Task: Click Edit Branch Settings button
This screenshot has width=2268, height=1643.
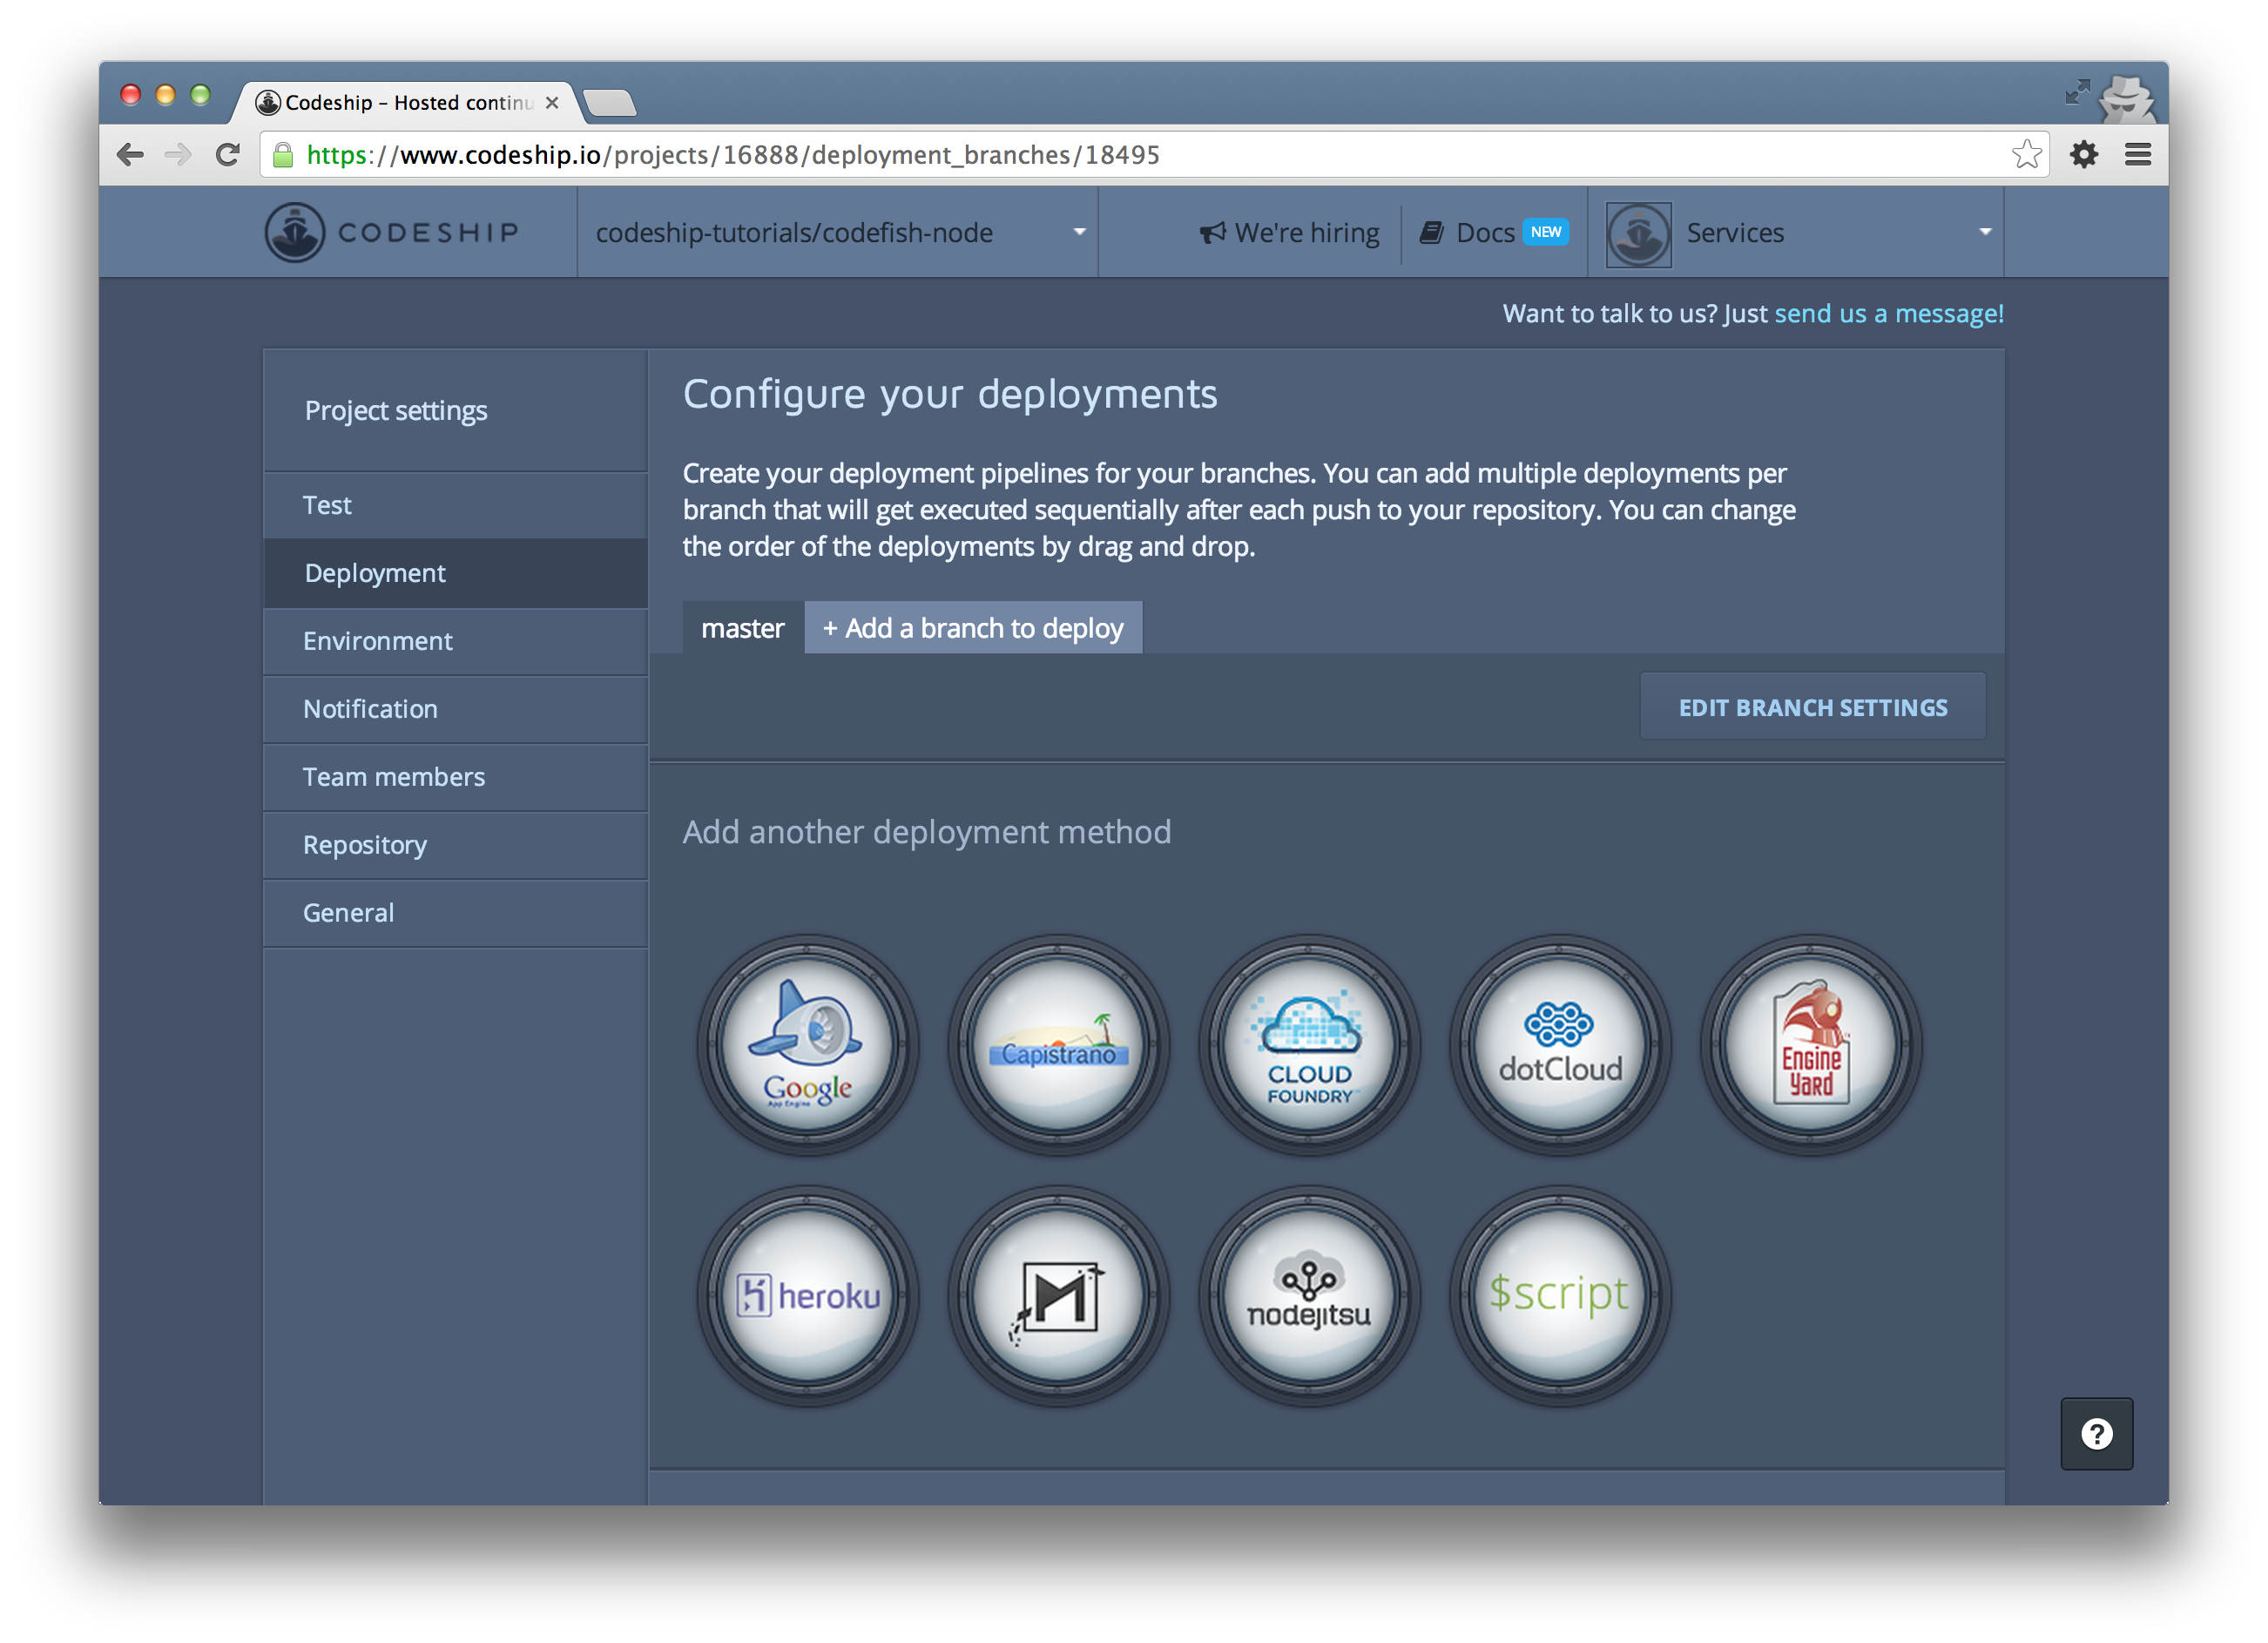Action: tap(1812, 707)
